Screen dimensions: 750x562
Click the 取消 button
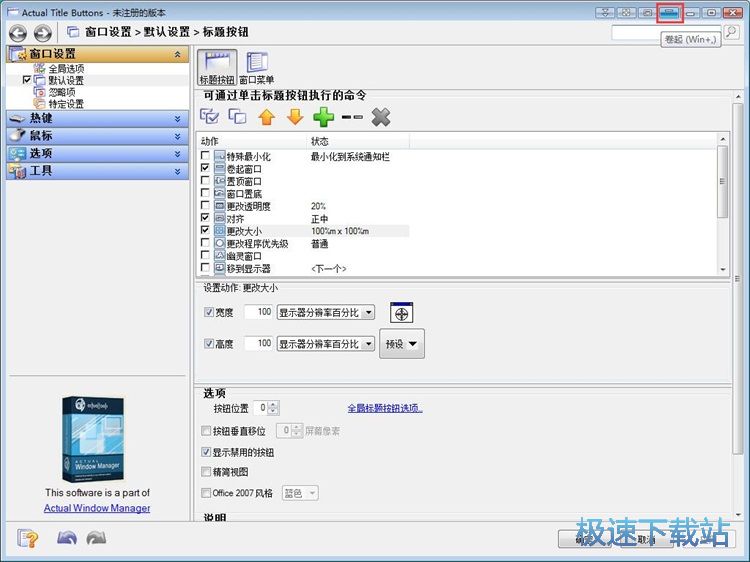tap(646, 540)
